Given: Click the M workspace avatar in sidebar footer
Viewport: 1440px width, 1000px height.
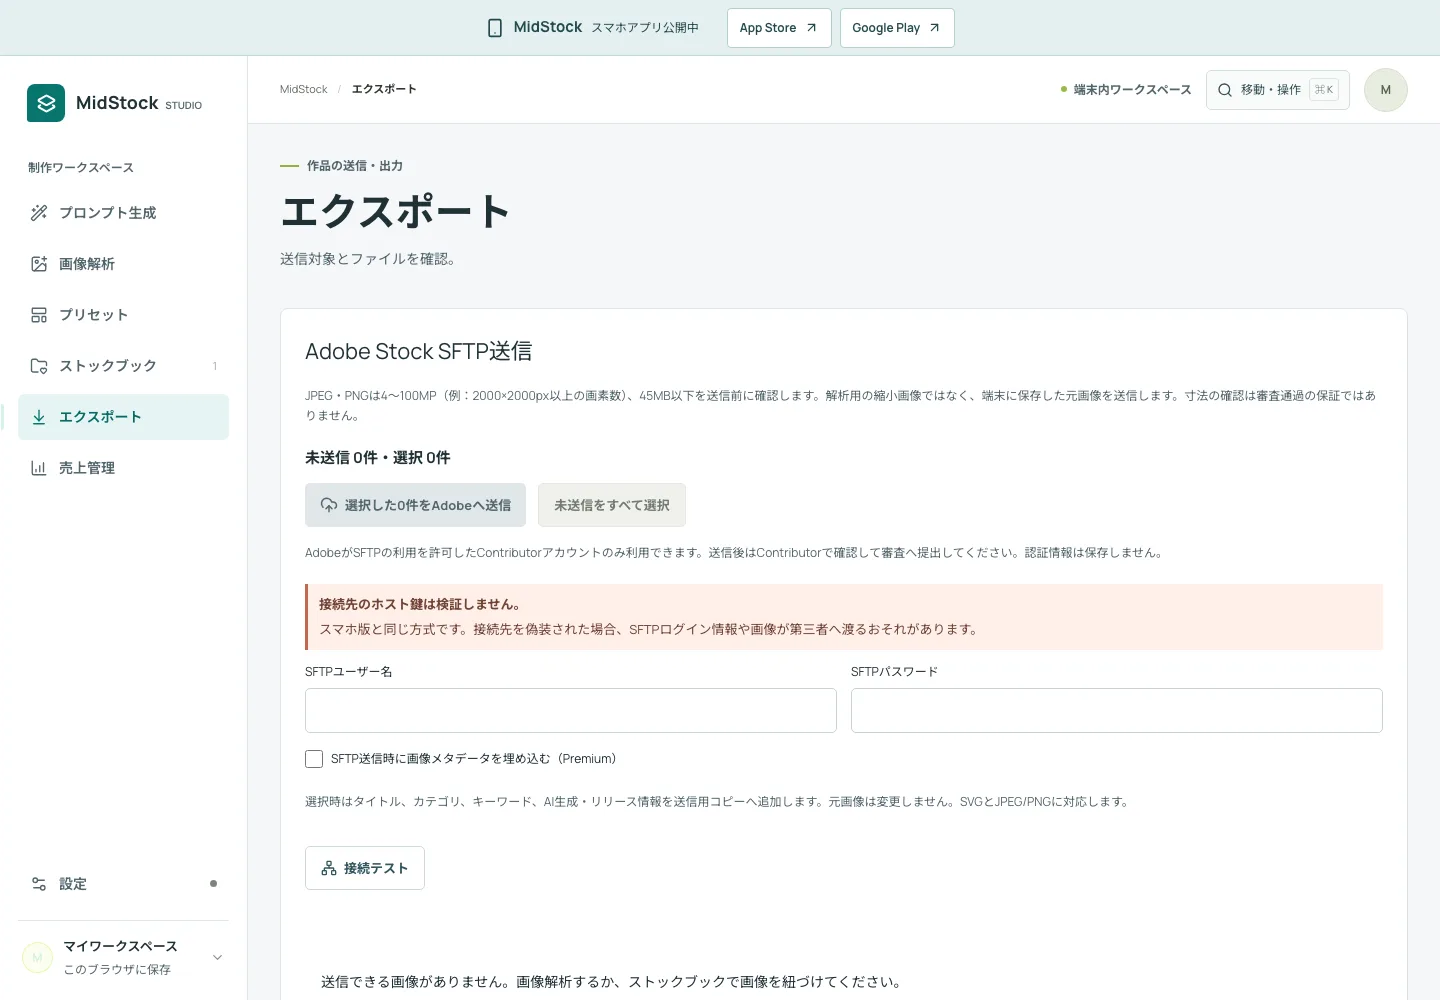Looking at the screenshot, I should coord(38,958).
